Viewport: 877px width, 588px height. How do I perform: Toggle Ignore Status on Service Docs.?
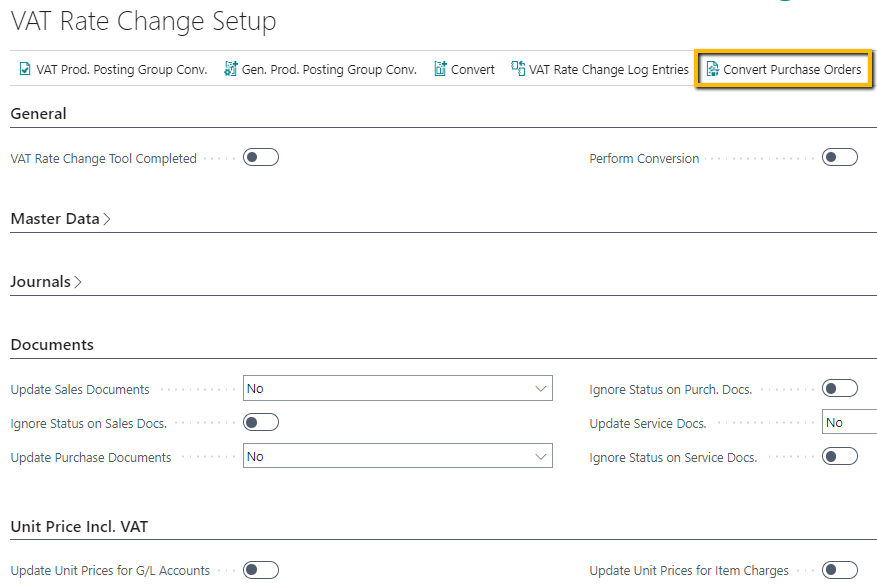click(839, 457)
